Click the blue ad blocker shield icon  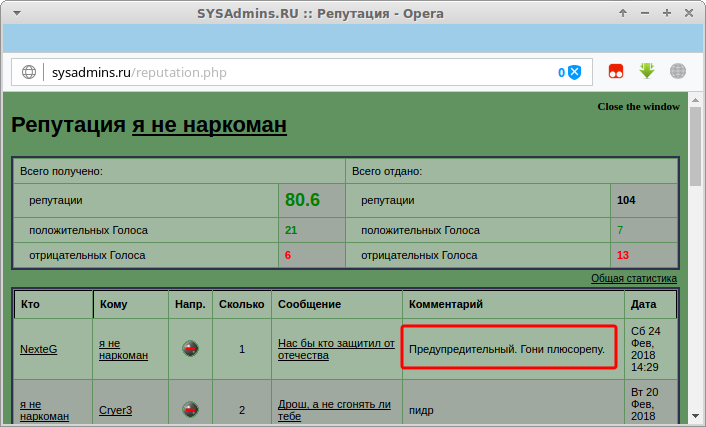pyautogui.click(x=574, y=72)
